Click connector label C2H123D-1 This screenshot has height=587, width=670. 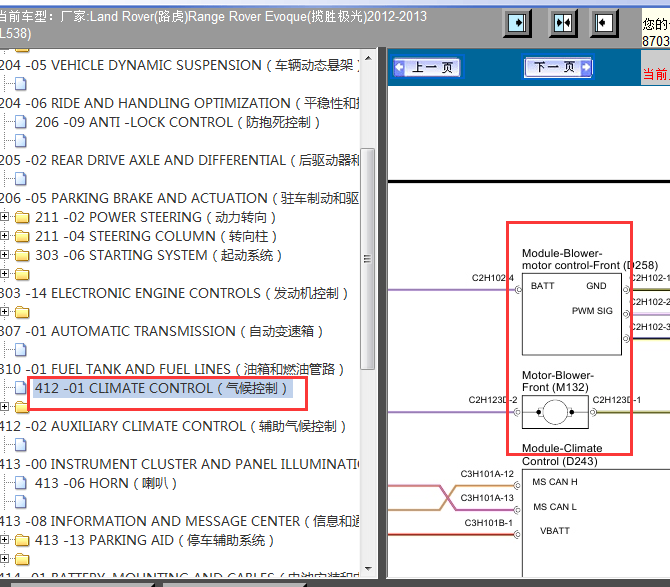(x=617, y=400)
